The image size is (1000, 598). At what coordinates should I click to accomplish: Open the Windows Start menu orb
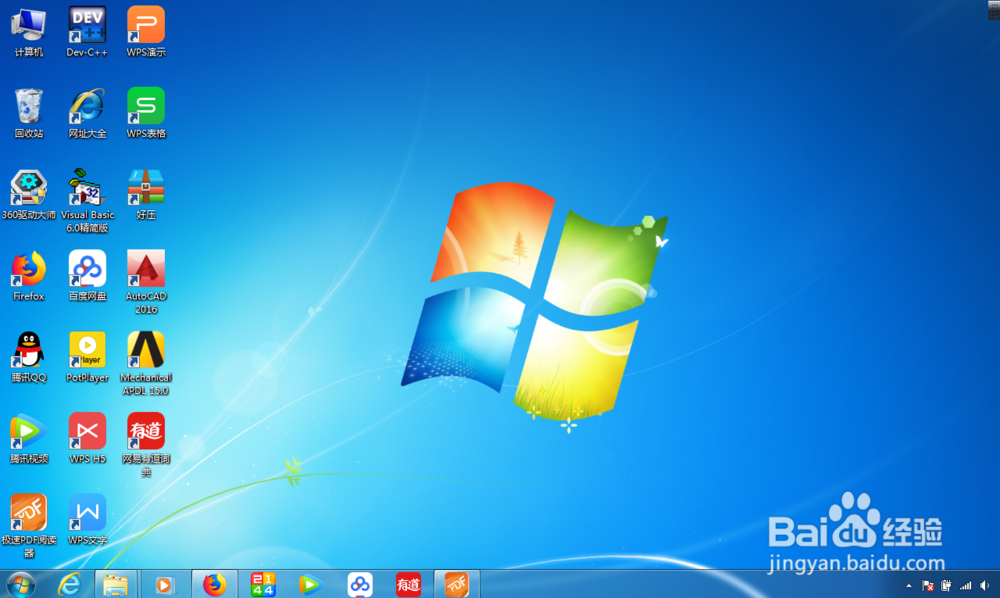click(21, 584)
